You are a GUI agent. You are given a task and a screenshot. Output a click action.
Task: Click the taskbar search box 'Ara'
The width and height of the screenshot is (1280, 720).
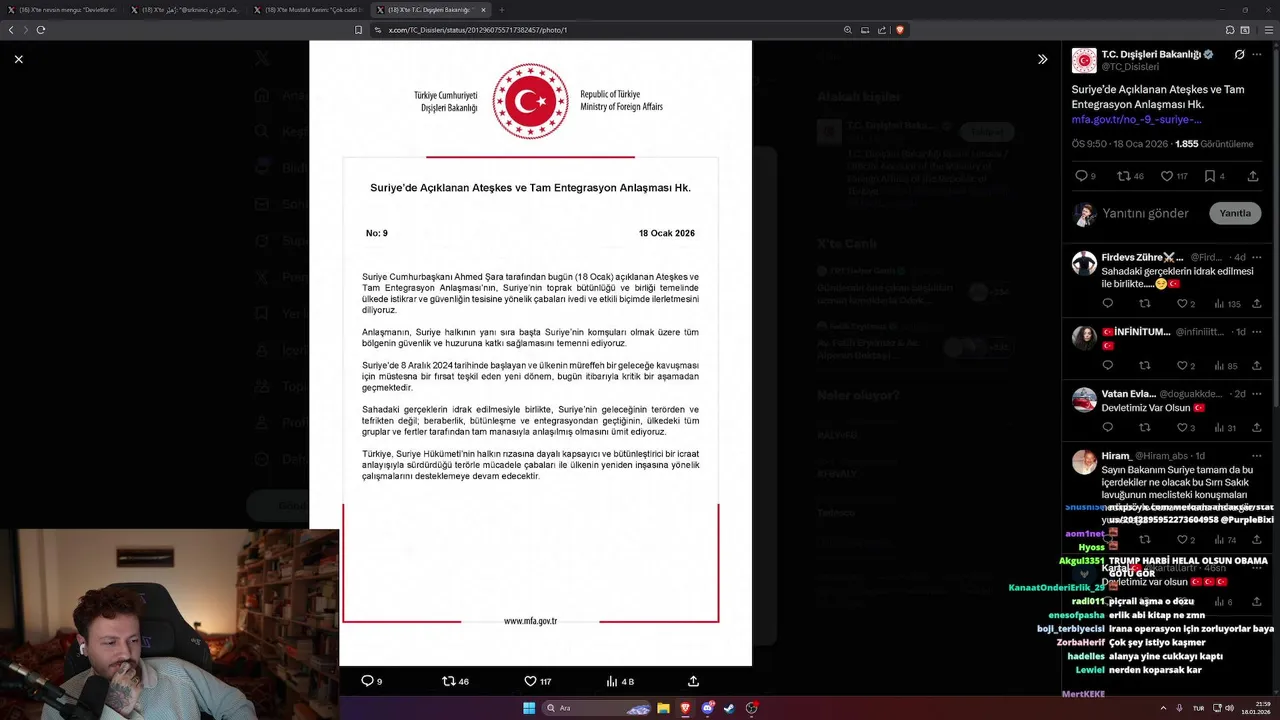597,708
